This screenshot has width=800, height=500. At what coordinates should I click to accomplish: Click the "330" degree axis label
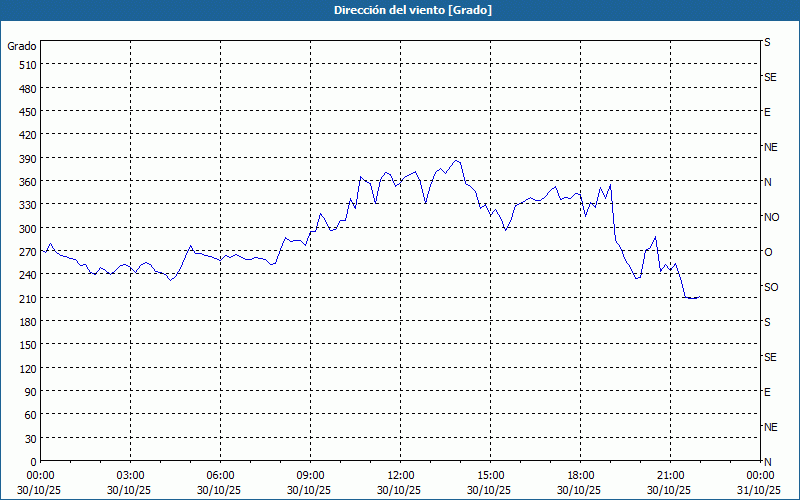pyautogui.click(x=29, y=205)
